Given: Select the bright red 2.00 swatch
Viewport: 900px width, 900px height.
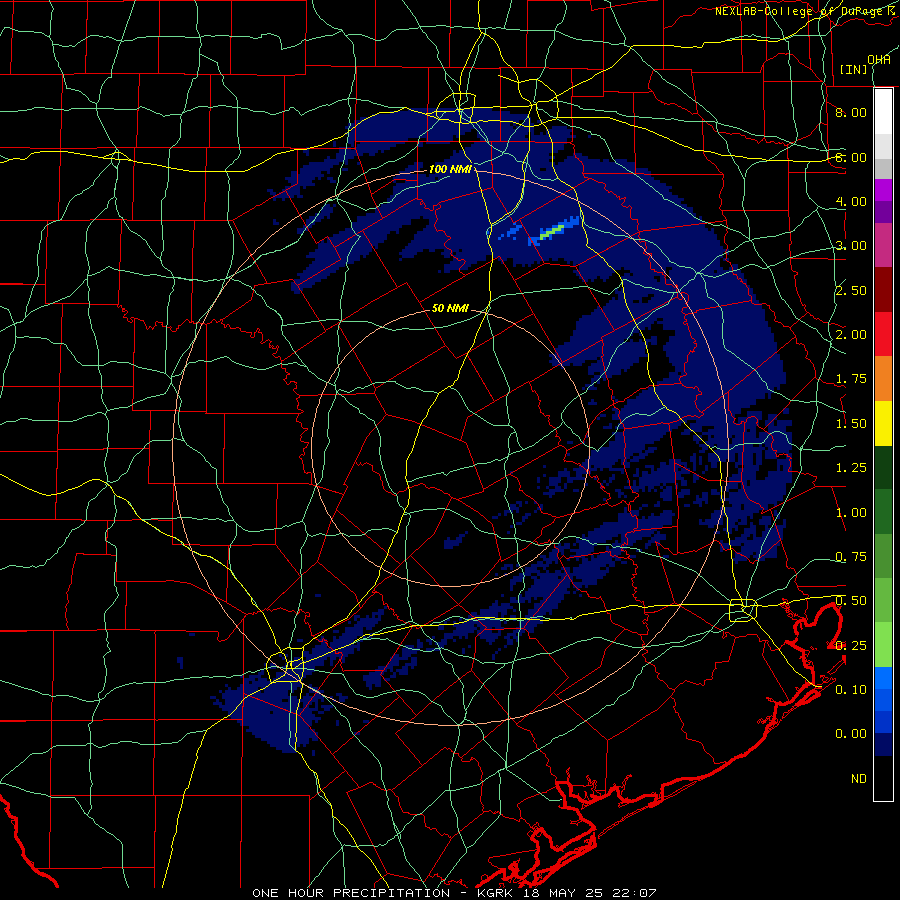Looking at the screenshot, I should pyautogui.click(x=883, y=334).
